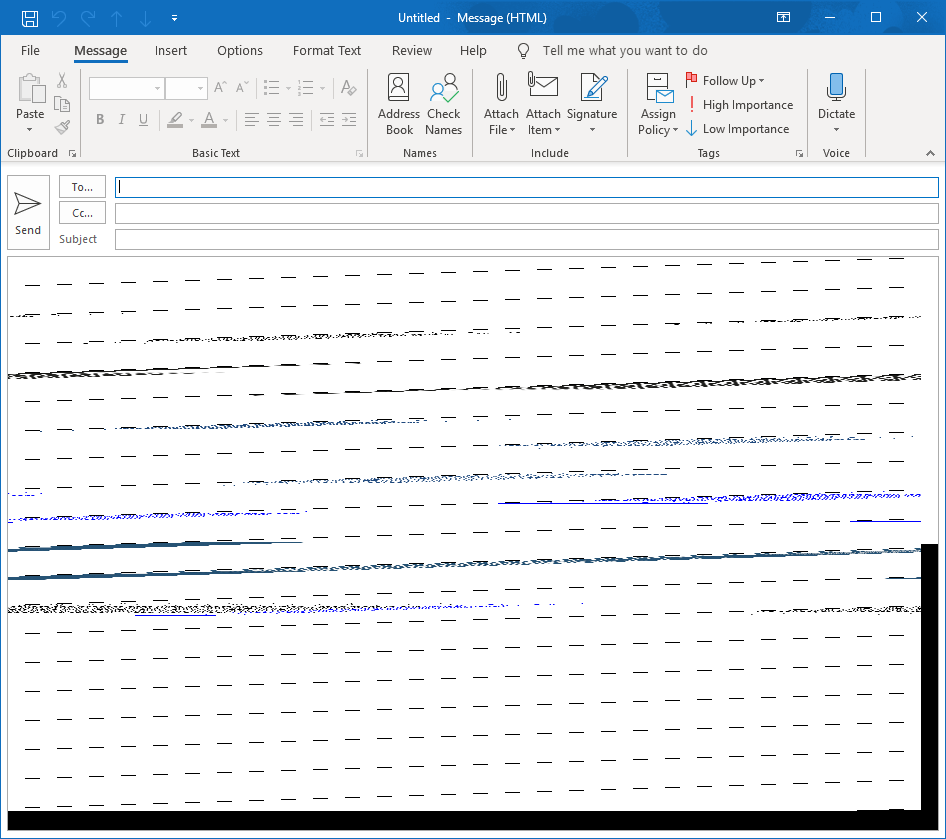
Task: Click the Clear All Formatting icon
Action: pos(348,88)
